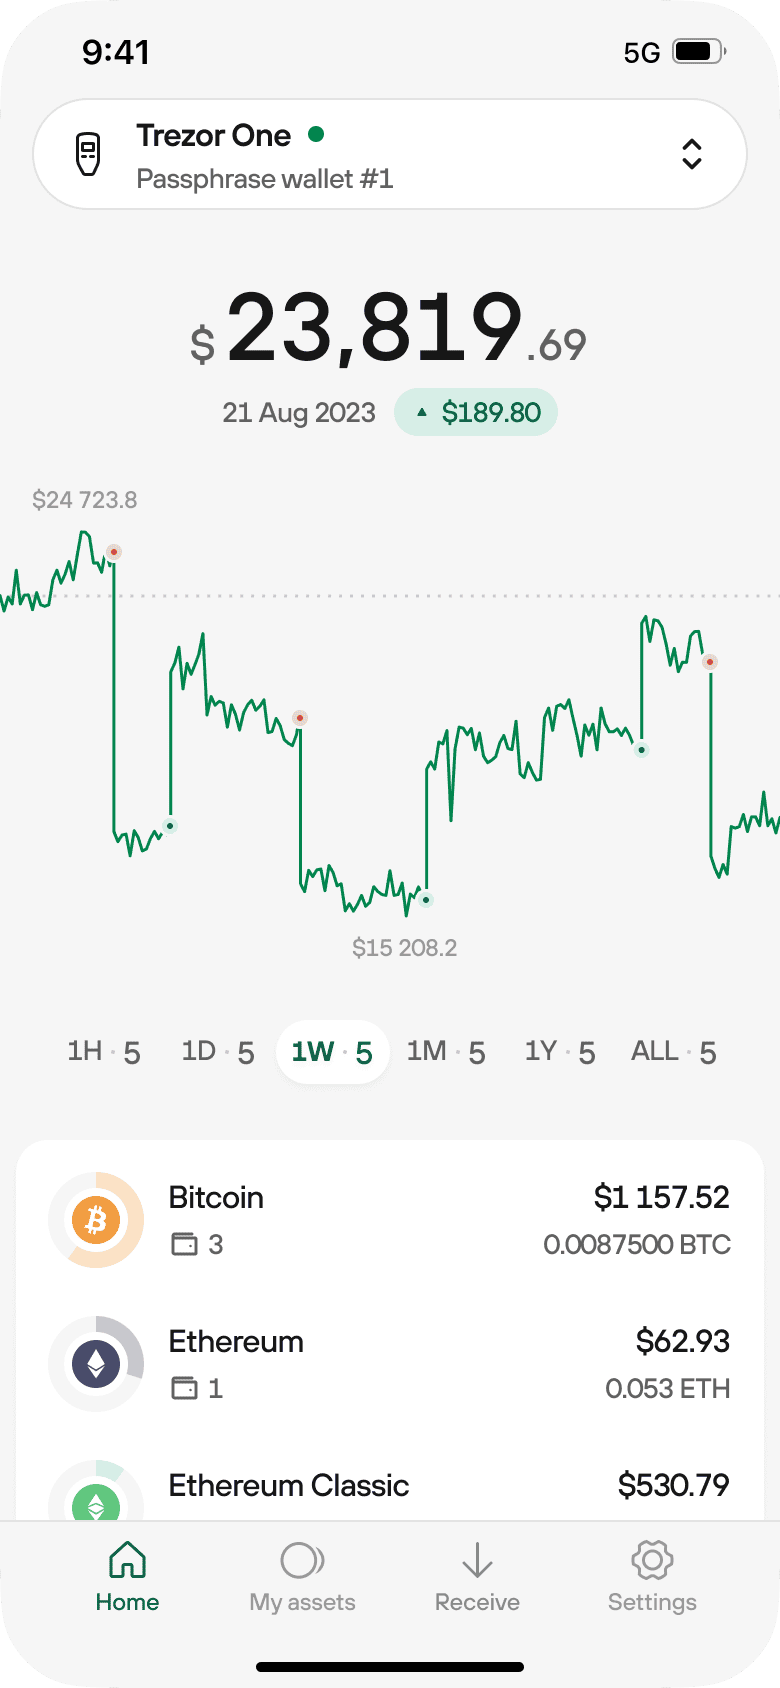Open the Ethereum $62.93 balance row
The width and height of the screenshot is (780, 1688).
[x=390, y=1364]
